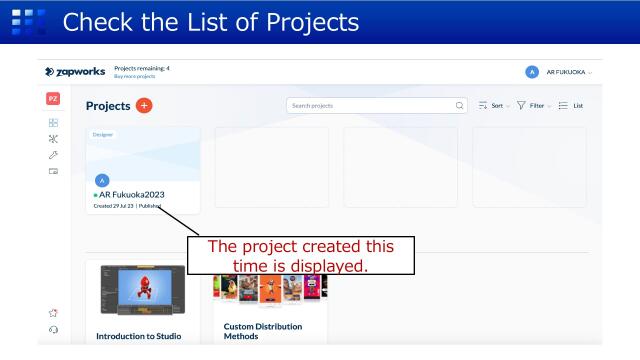Image resolution: width=640 pixels, height=360 pixels.
Task: Open the AR FUKUOKA account dropdown
Action: point(569,72)
